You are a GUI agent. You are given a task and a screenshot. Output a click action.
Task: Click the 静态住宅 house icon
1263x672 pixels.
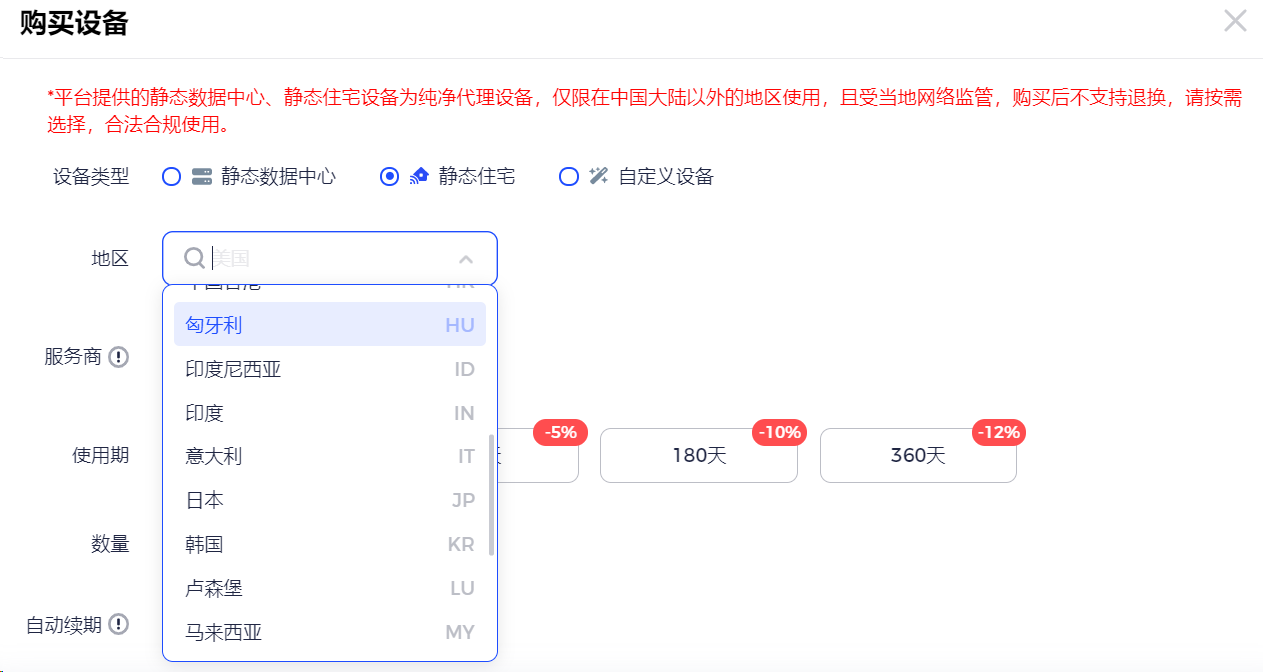(x=420, y=177)
